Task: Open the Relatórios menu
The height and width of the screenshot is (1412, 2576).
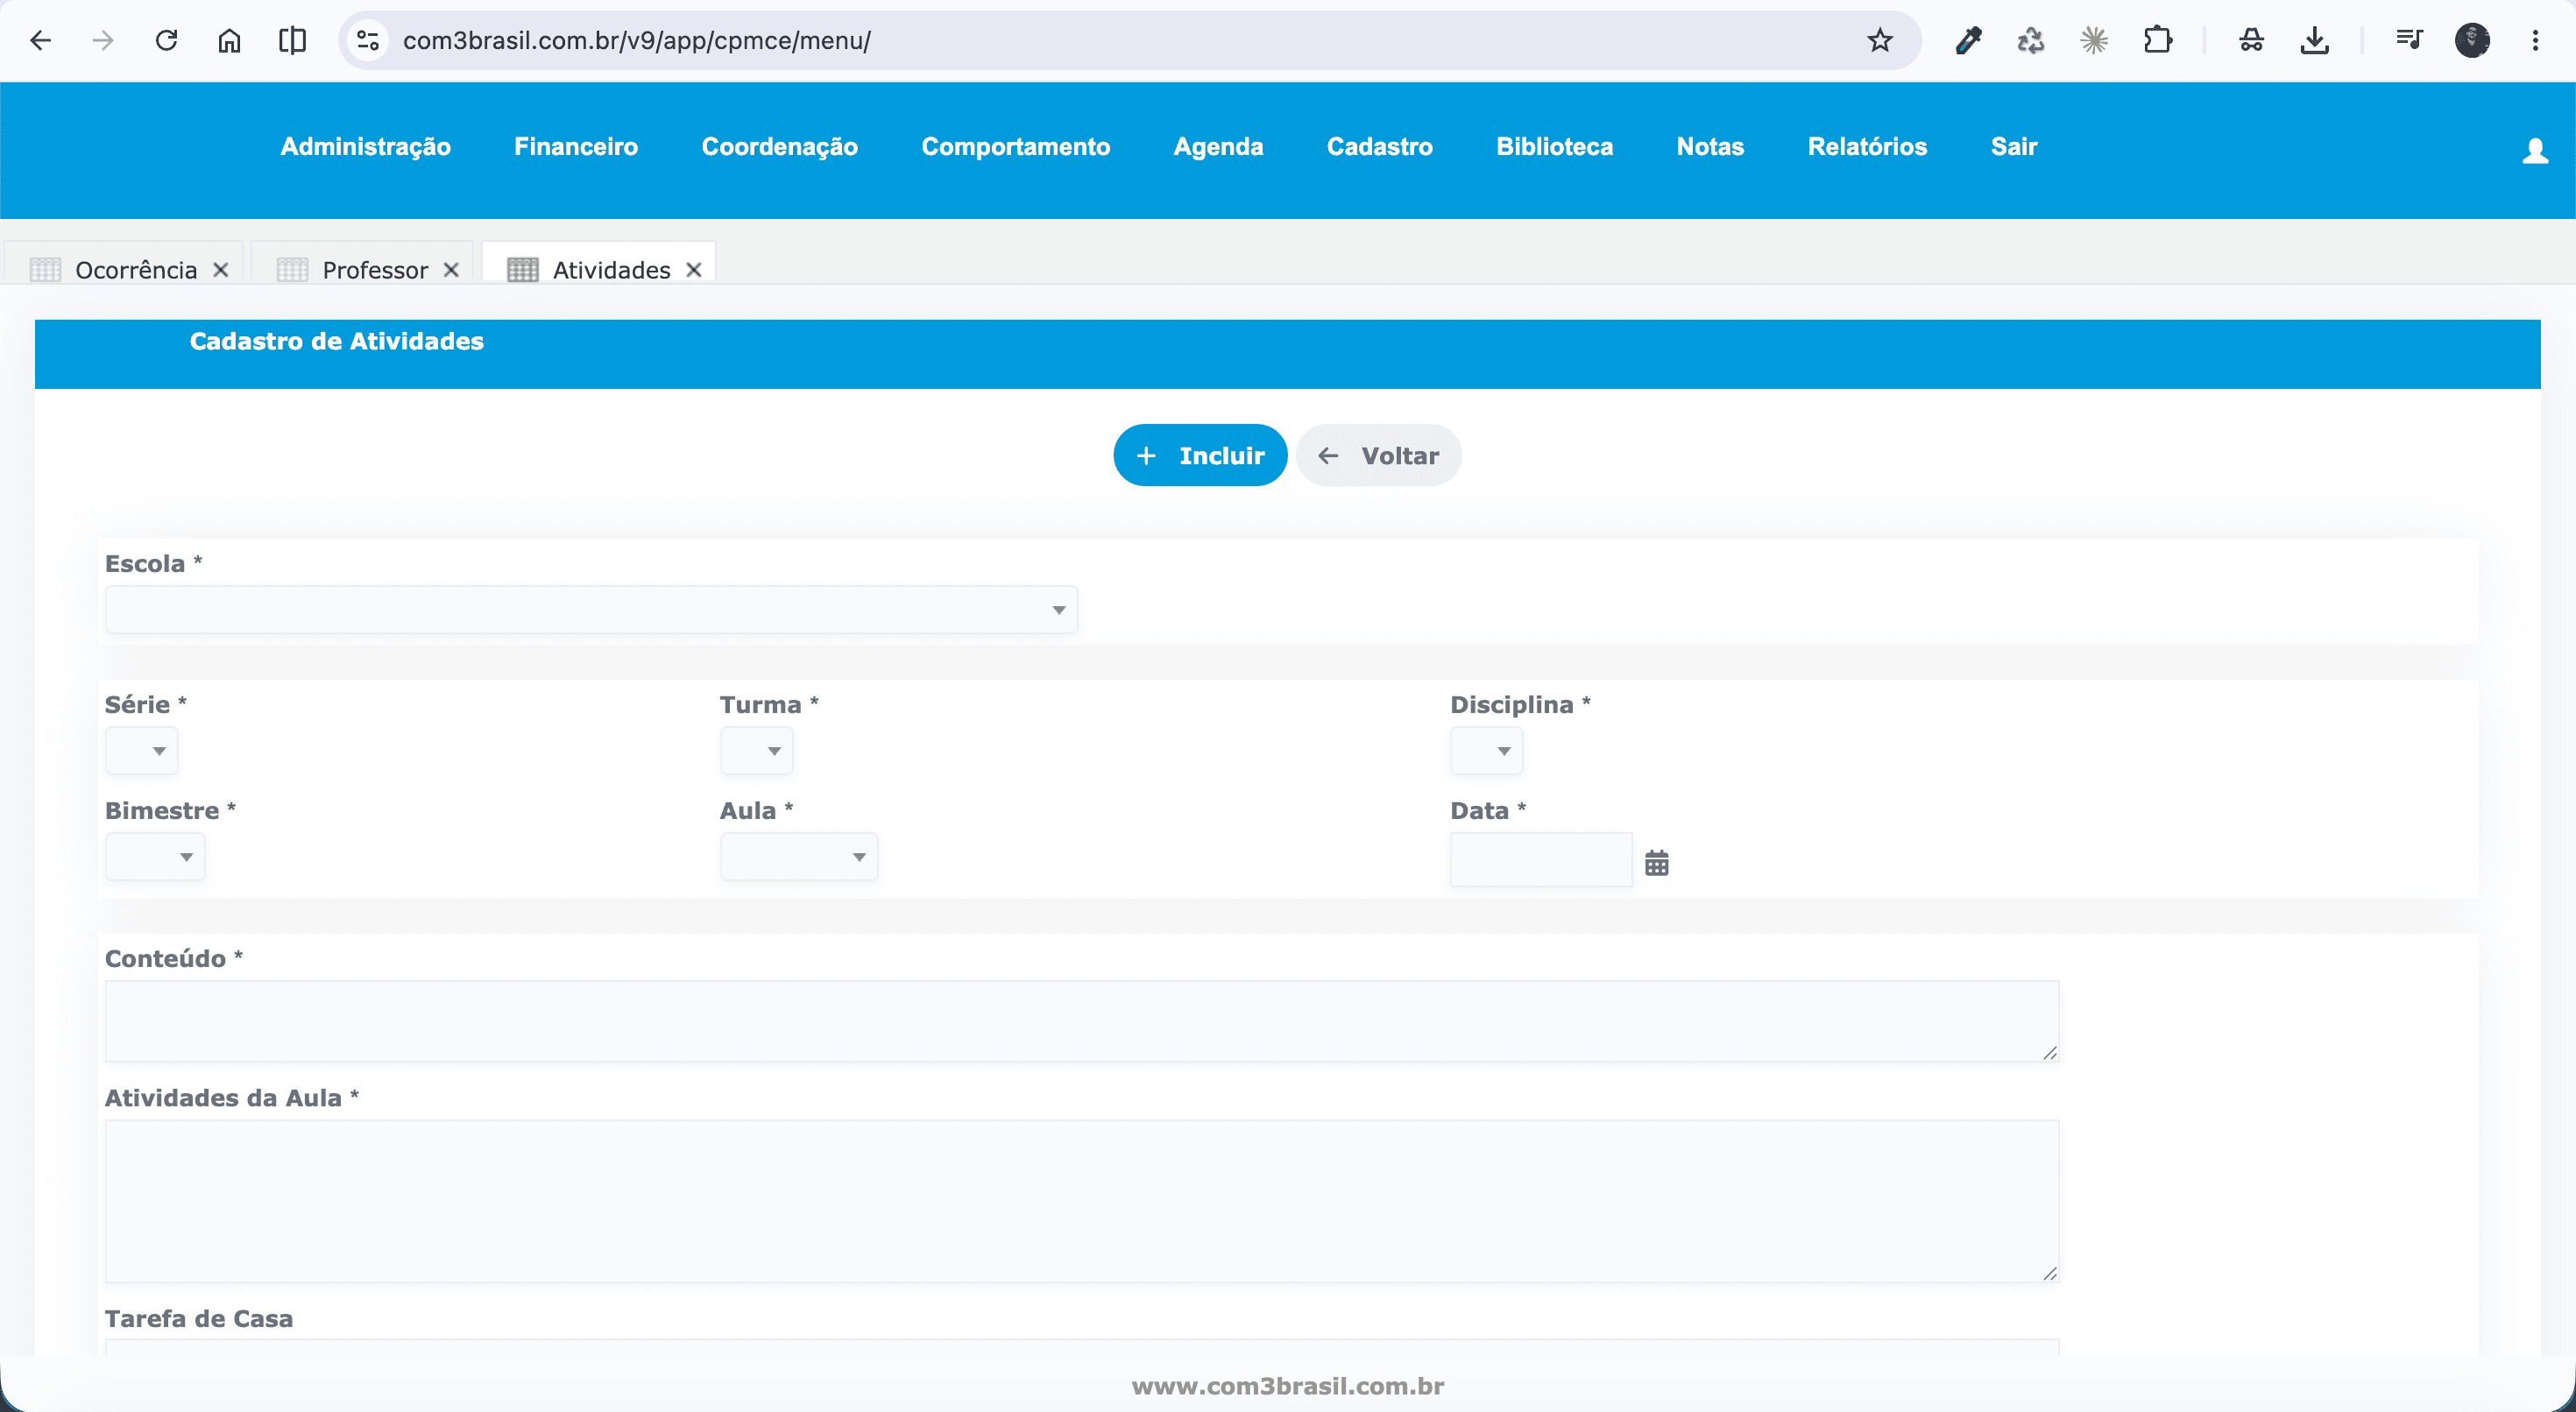Action: [1867, 147]
